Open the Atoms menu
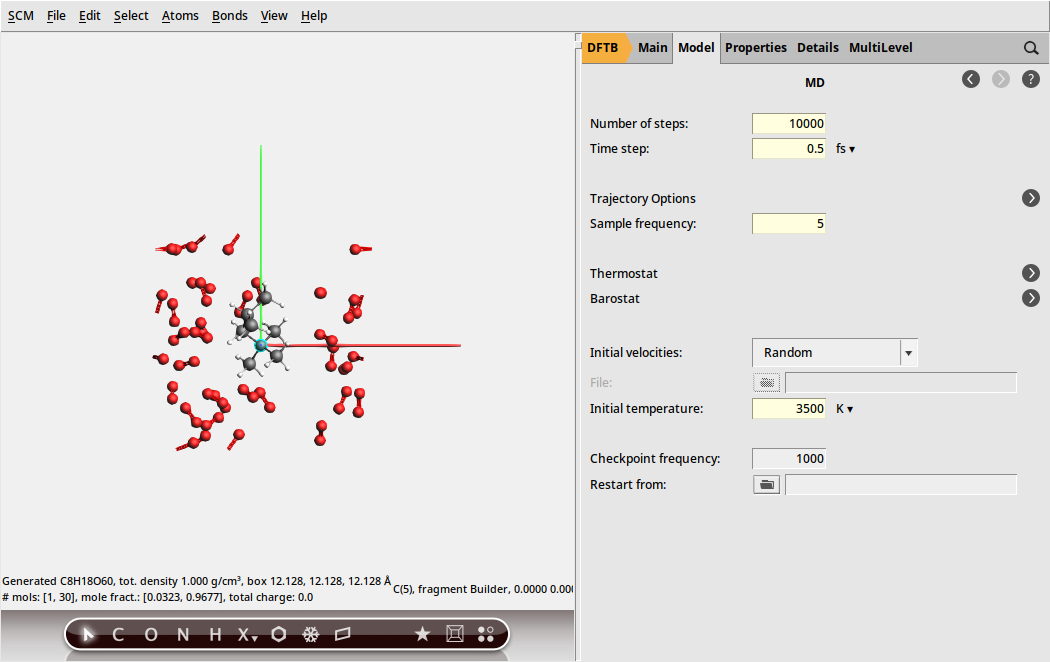The height and width of the screenshot is (662, 1050). (180, 15)
